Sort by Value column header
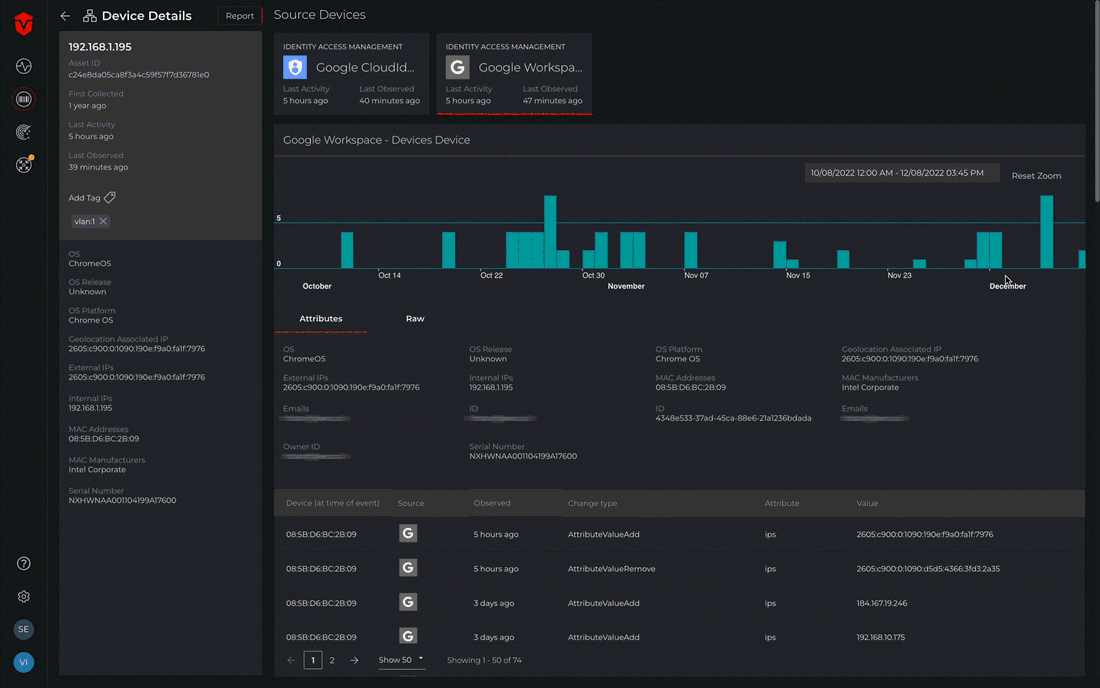This screenshot has width=1100, height=688. tap(867, 503)
